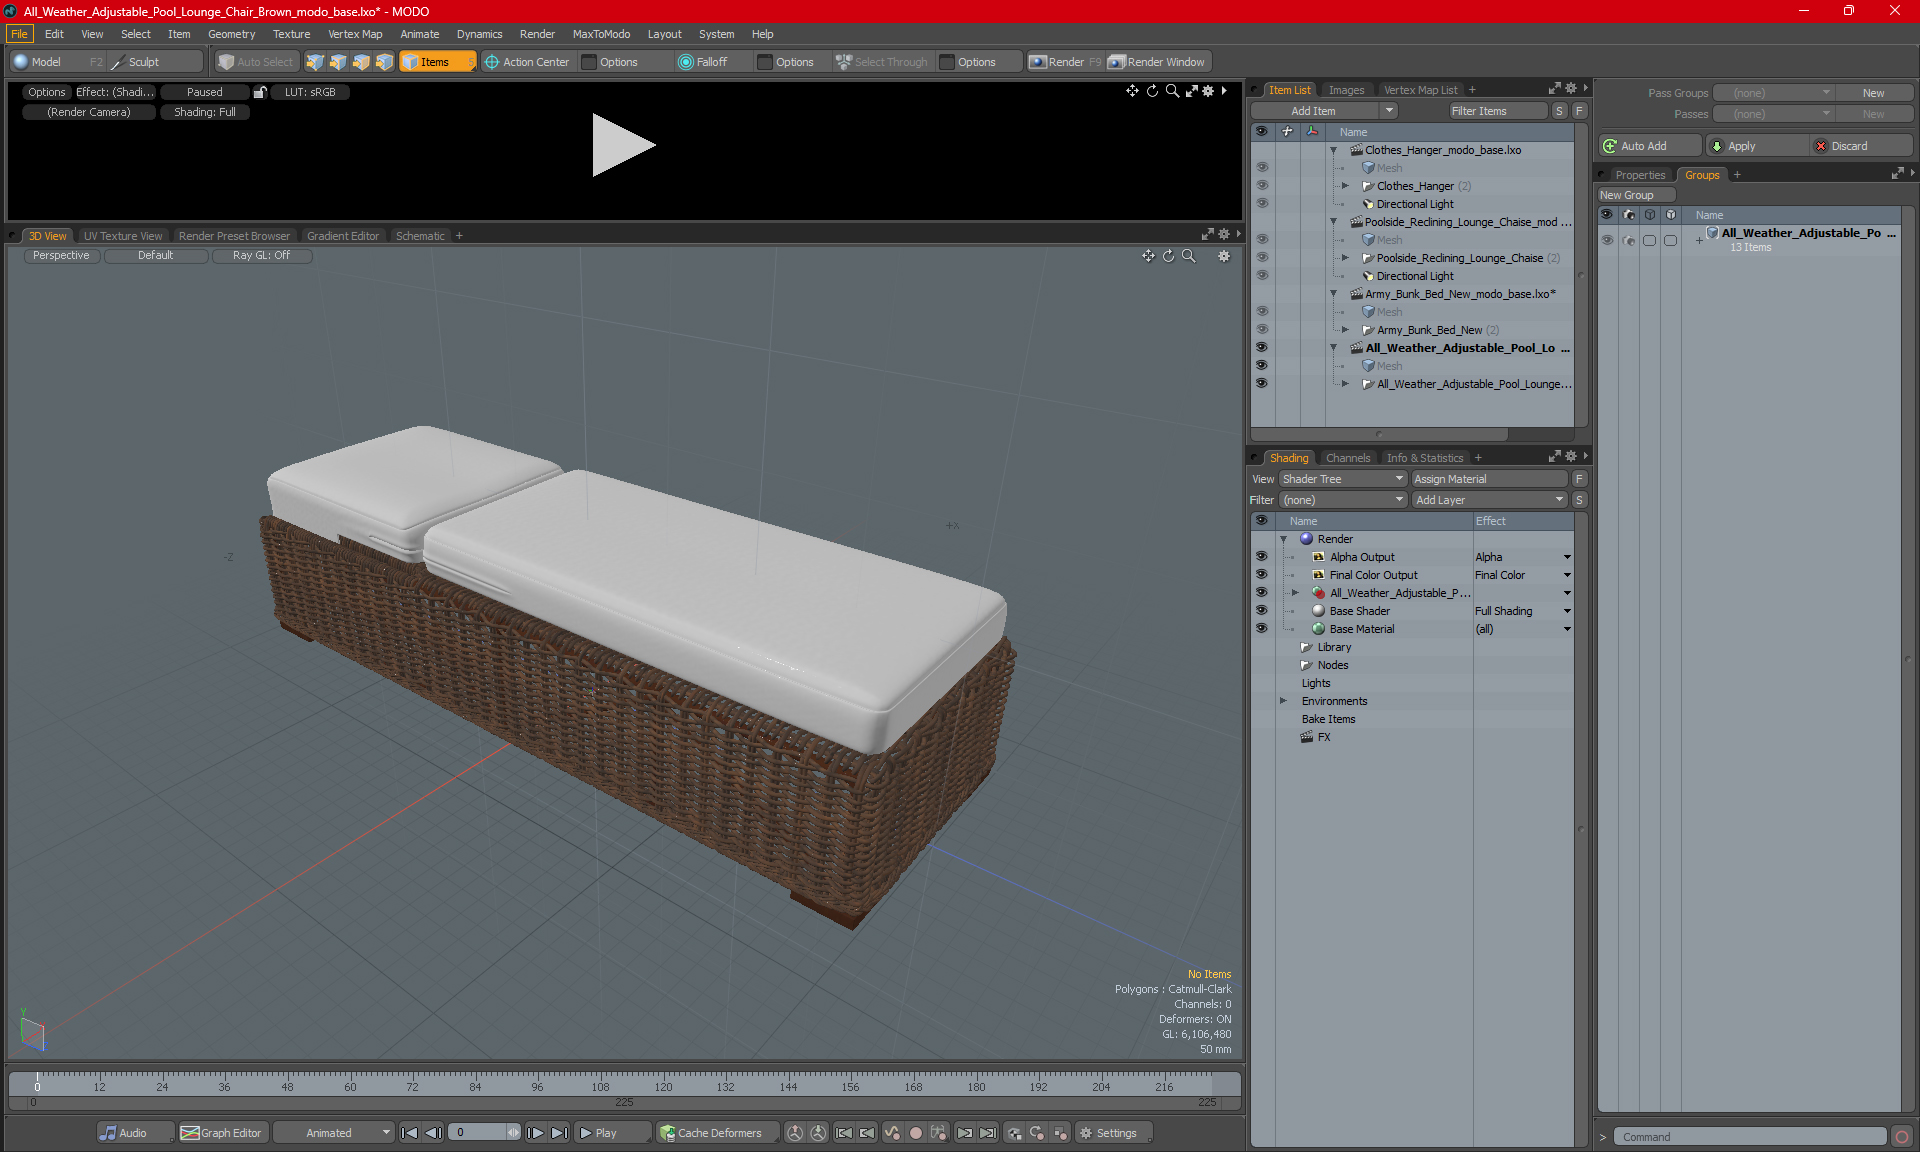Screen dimensions: 1920x1152
Task: Toggle visibility of Clothes_Hanger item
Action: tap(1261, 186)
